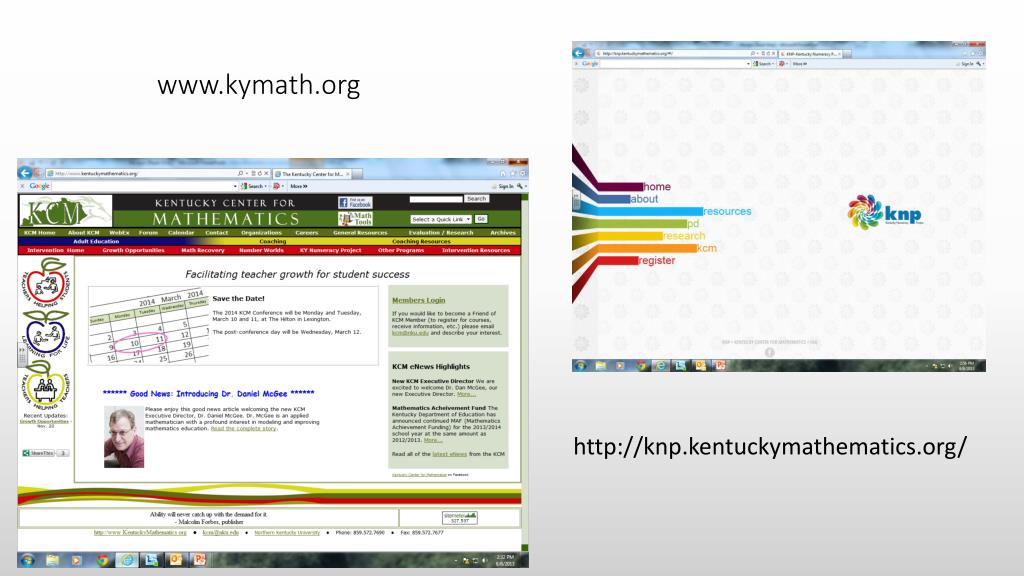This screenshot has height=576, width=1024.
Task: Click the blue apple 'Learning for Life' logo
Action: tap(45, 333)
